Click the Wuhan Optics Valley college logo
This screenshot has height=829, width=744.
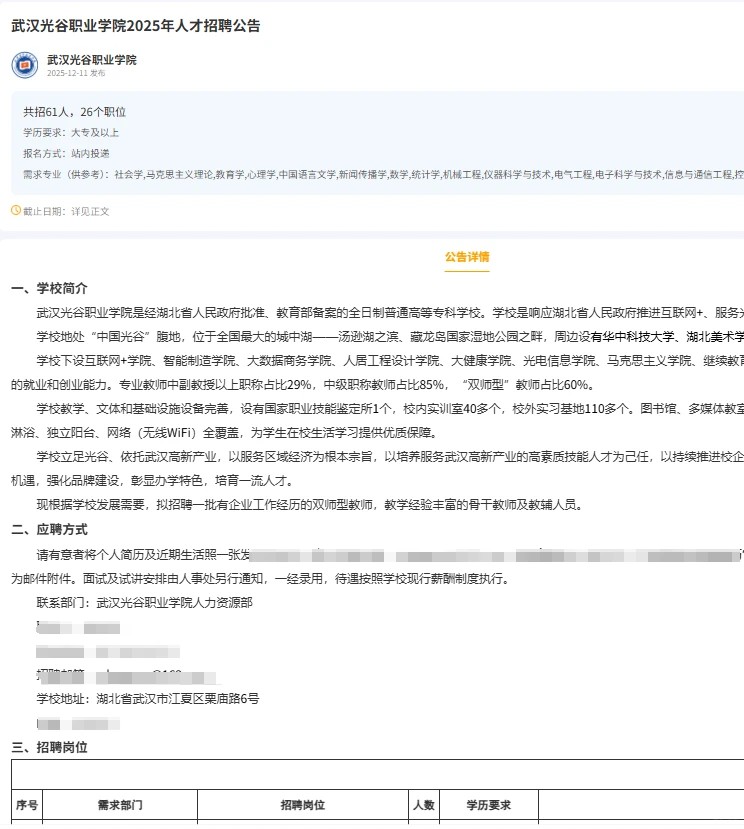click(x=25, y=65)
